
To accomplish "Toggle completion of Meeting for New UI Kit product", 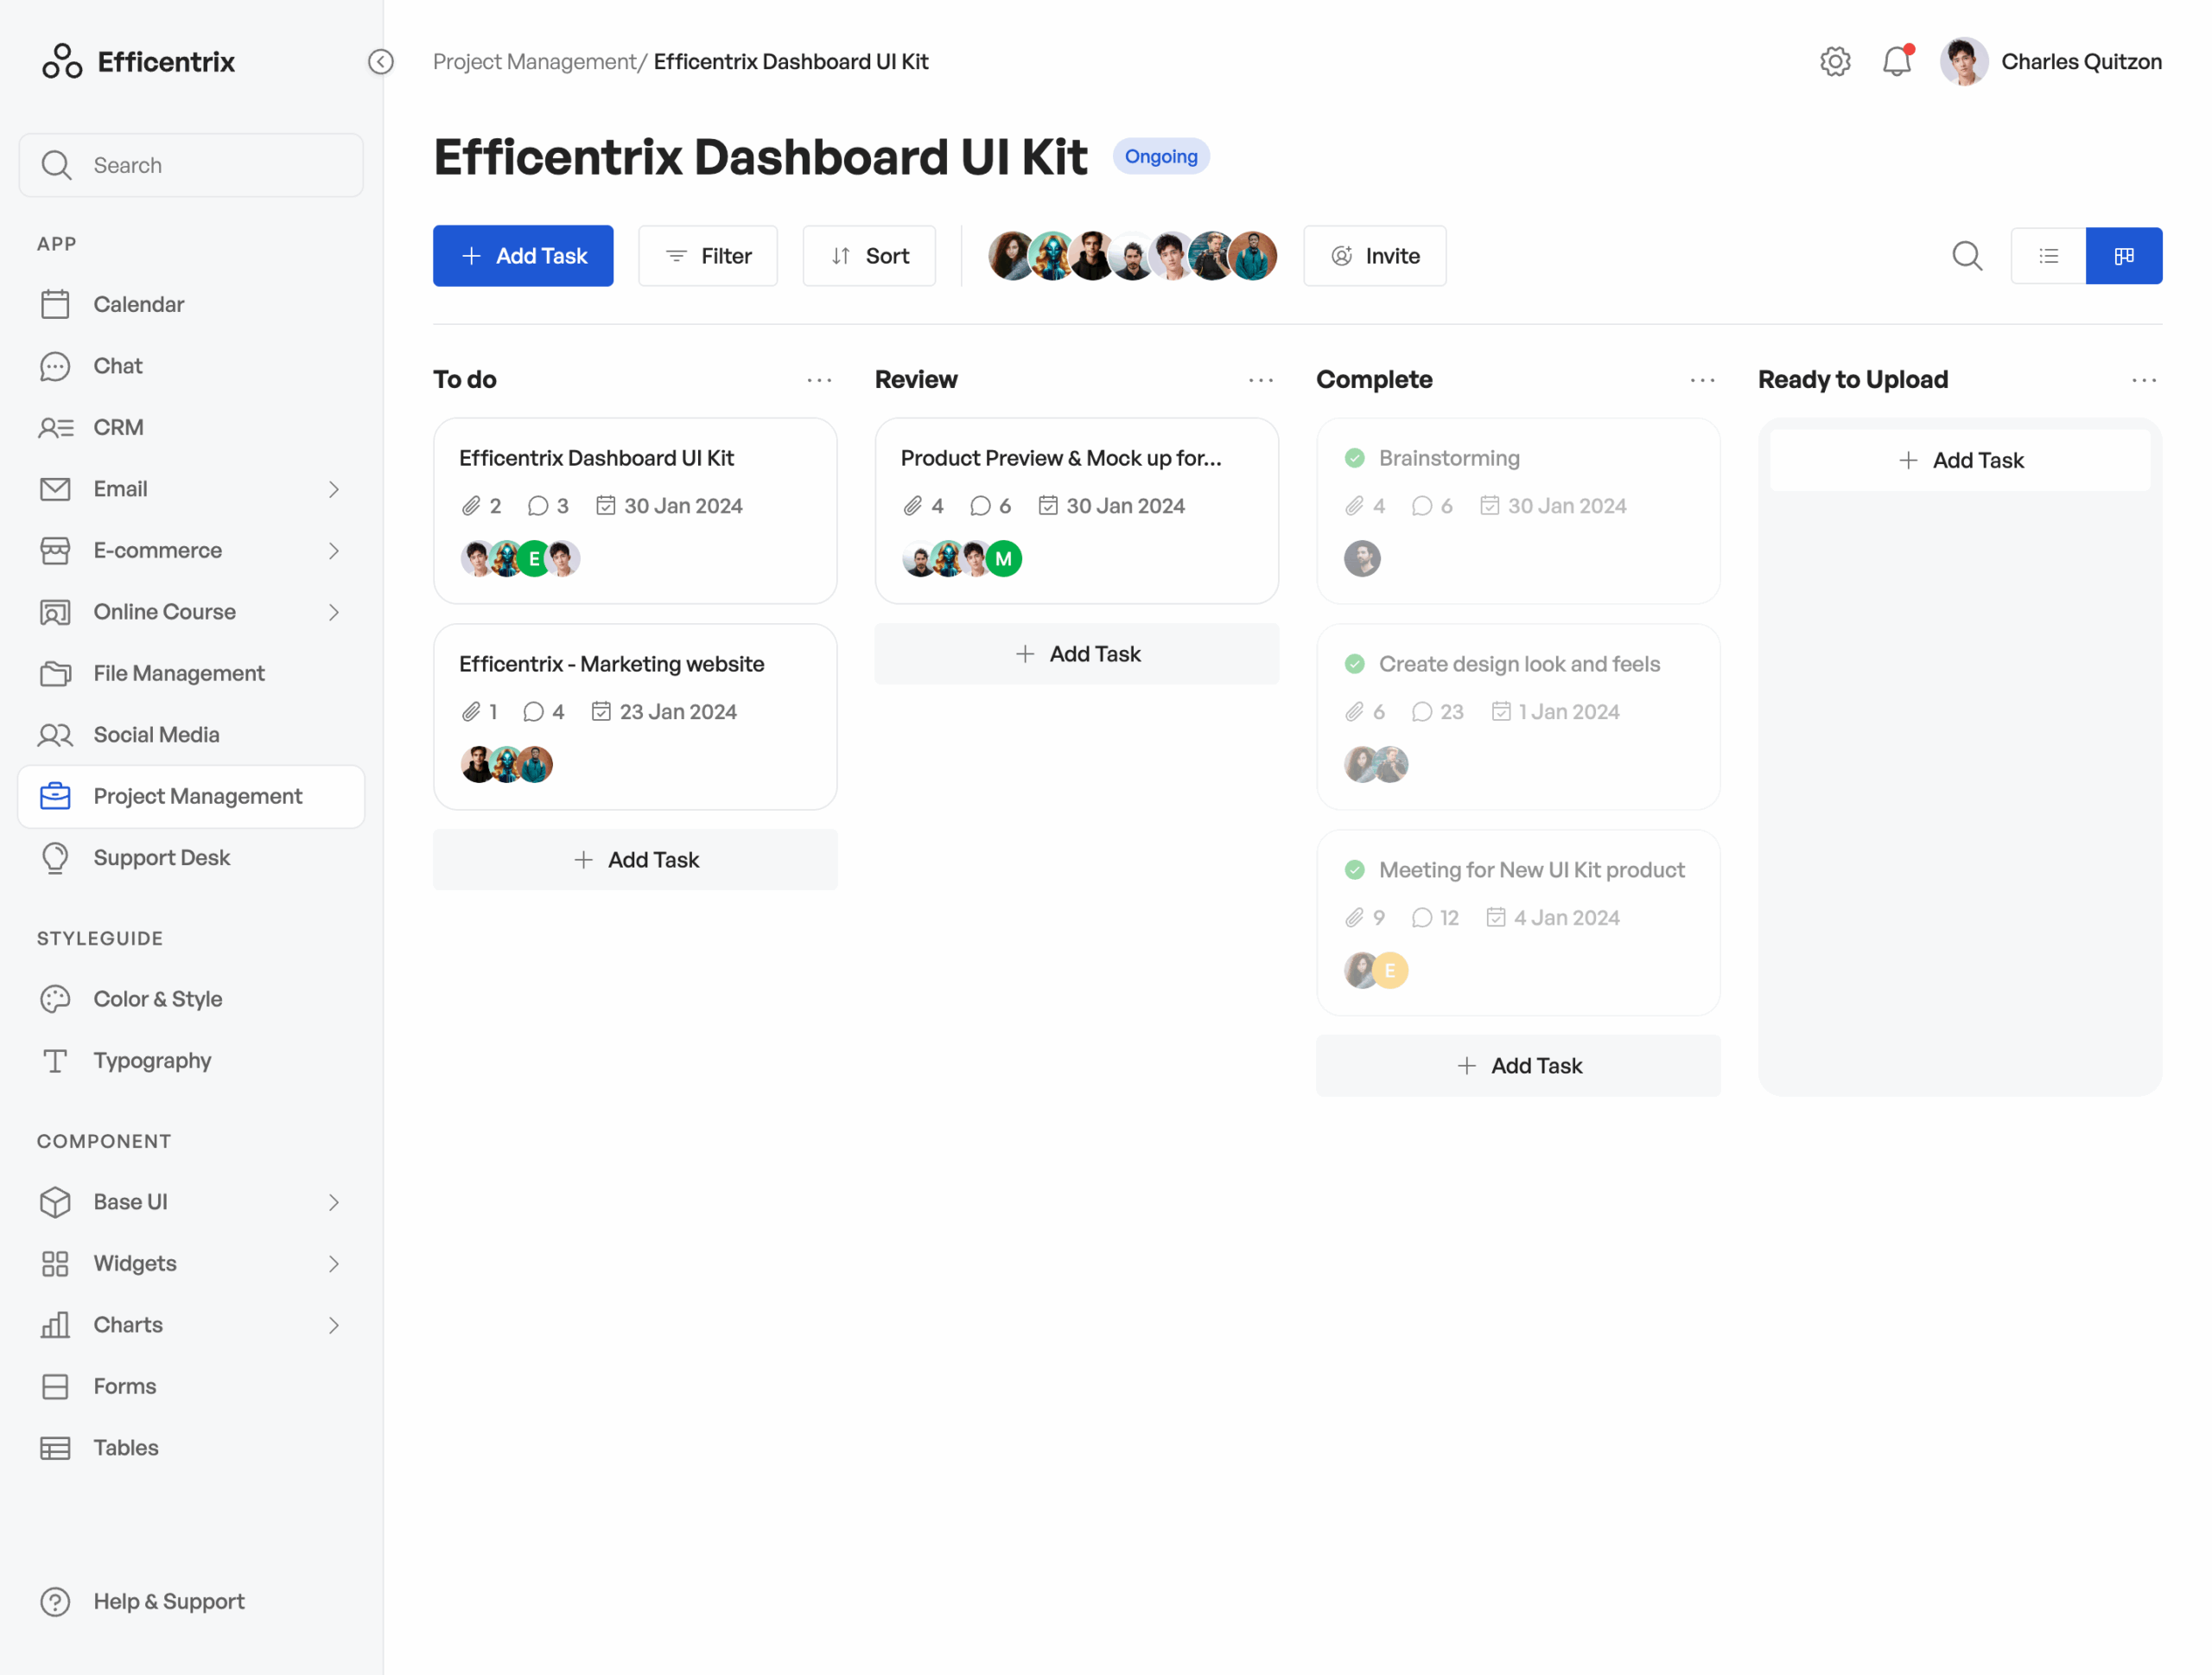I will 1354,870.
